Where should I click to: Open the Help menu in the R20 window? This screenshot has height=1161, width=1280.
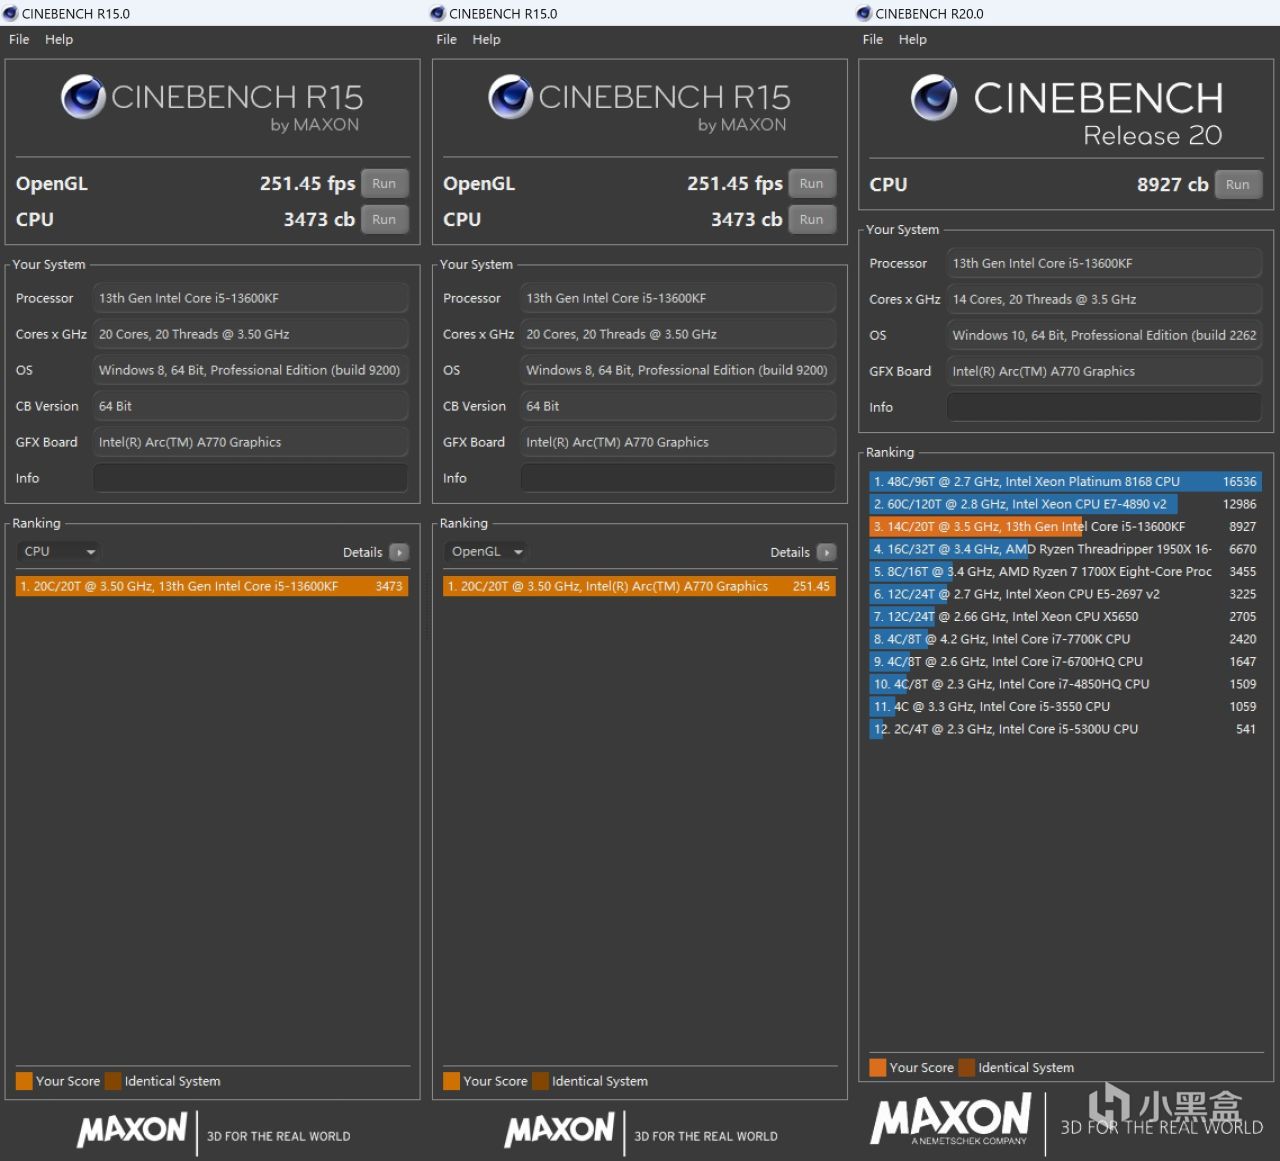point(913,39)
